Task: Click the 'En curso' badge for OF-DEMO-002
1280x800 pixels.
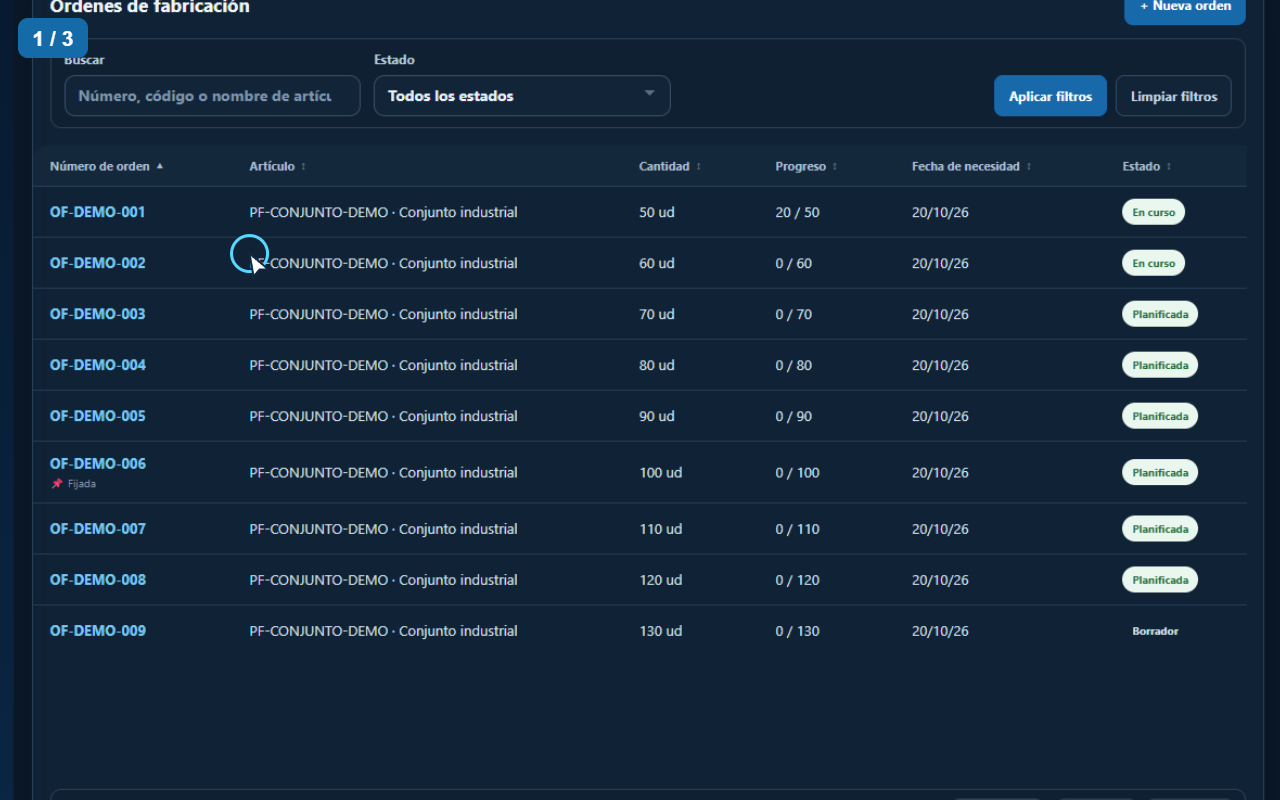Action: (1153, 263)
